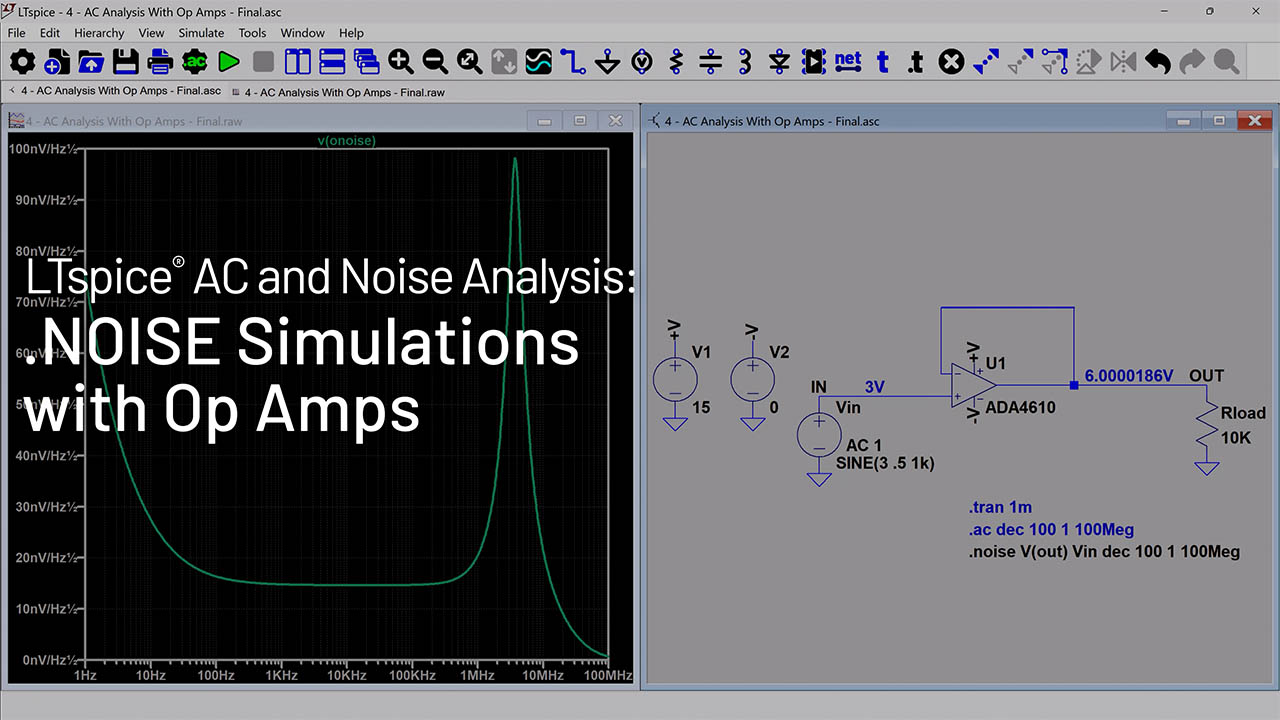Maximize the Final.raw waveform window

click(x=580, y=121)
